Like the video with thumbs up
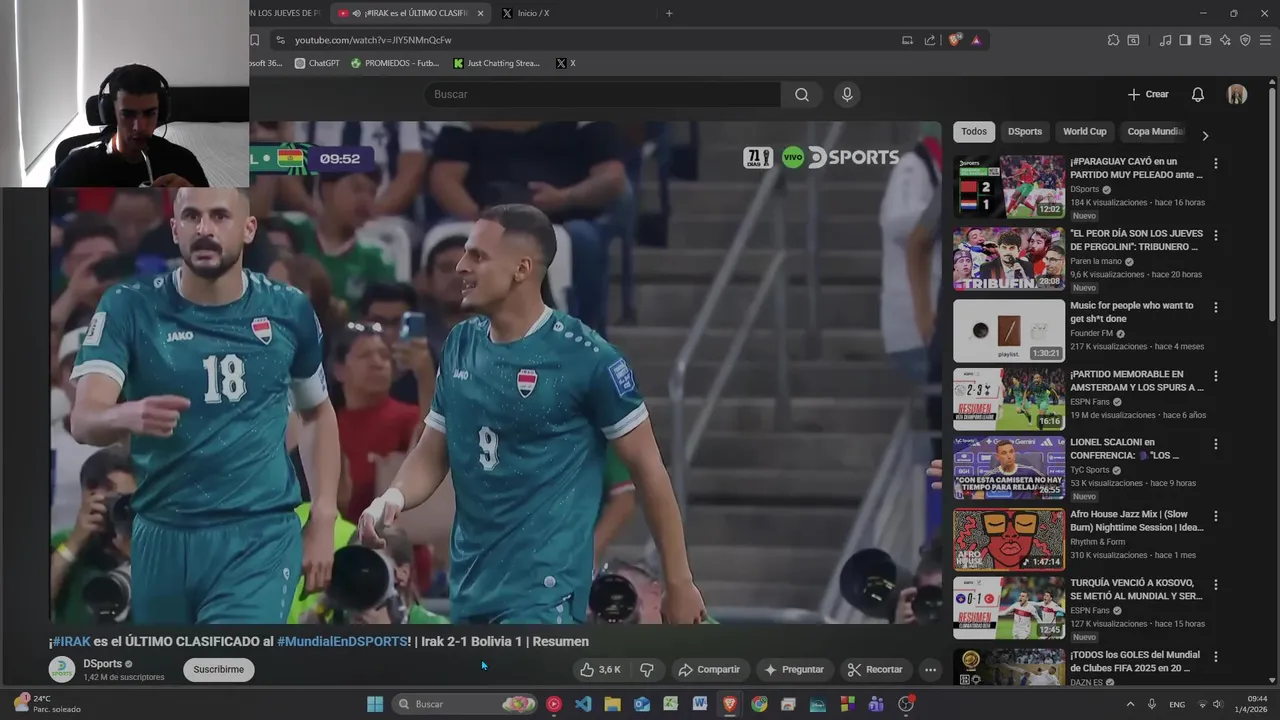This screenshot has width=1280, height=720. click(x=601, y=669)
